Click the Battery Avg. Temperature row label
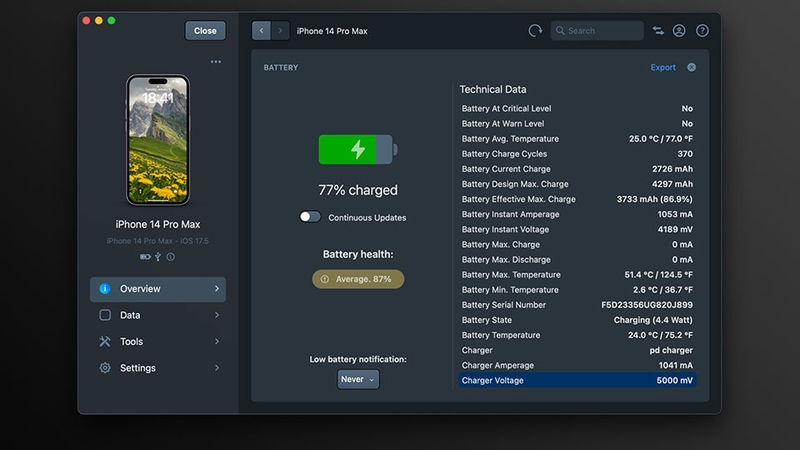800x450 pixels. point(510,139)
